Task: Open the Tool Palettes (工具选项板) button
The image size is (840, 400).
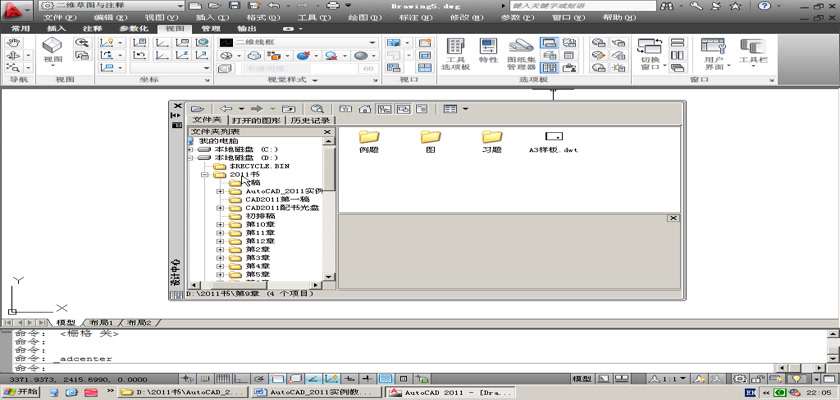Action: coord(455,54)
